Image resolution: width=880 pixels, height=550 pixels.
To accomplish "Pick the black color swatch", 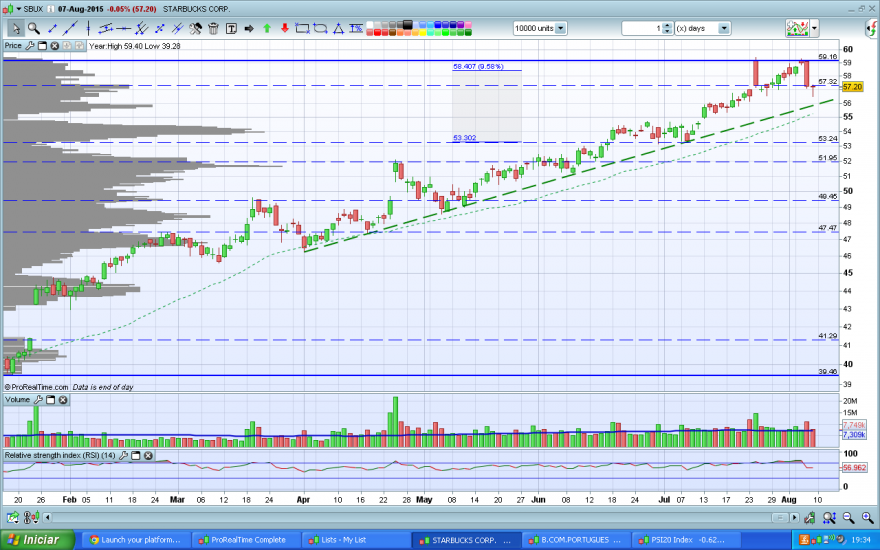I will [x=407, y=25].
